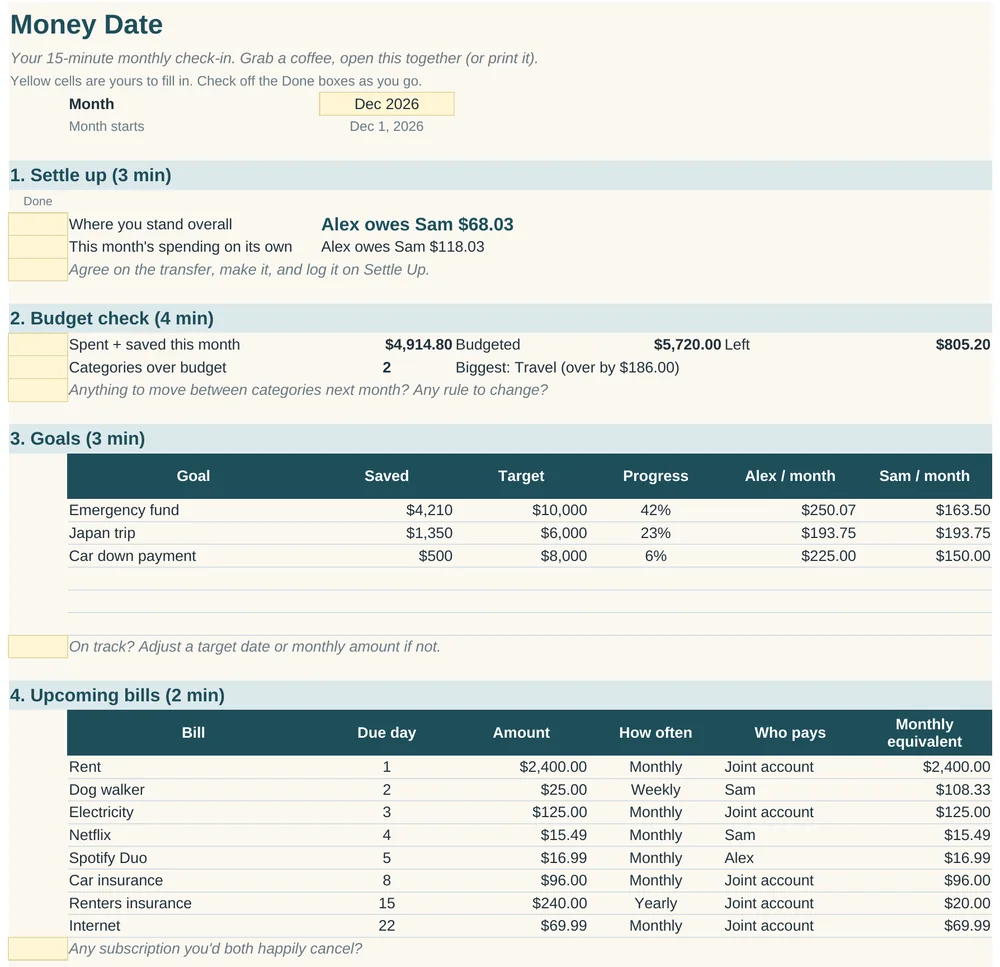
Task: Click the Bill column header
Action: coord(193,732)
